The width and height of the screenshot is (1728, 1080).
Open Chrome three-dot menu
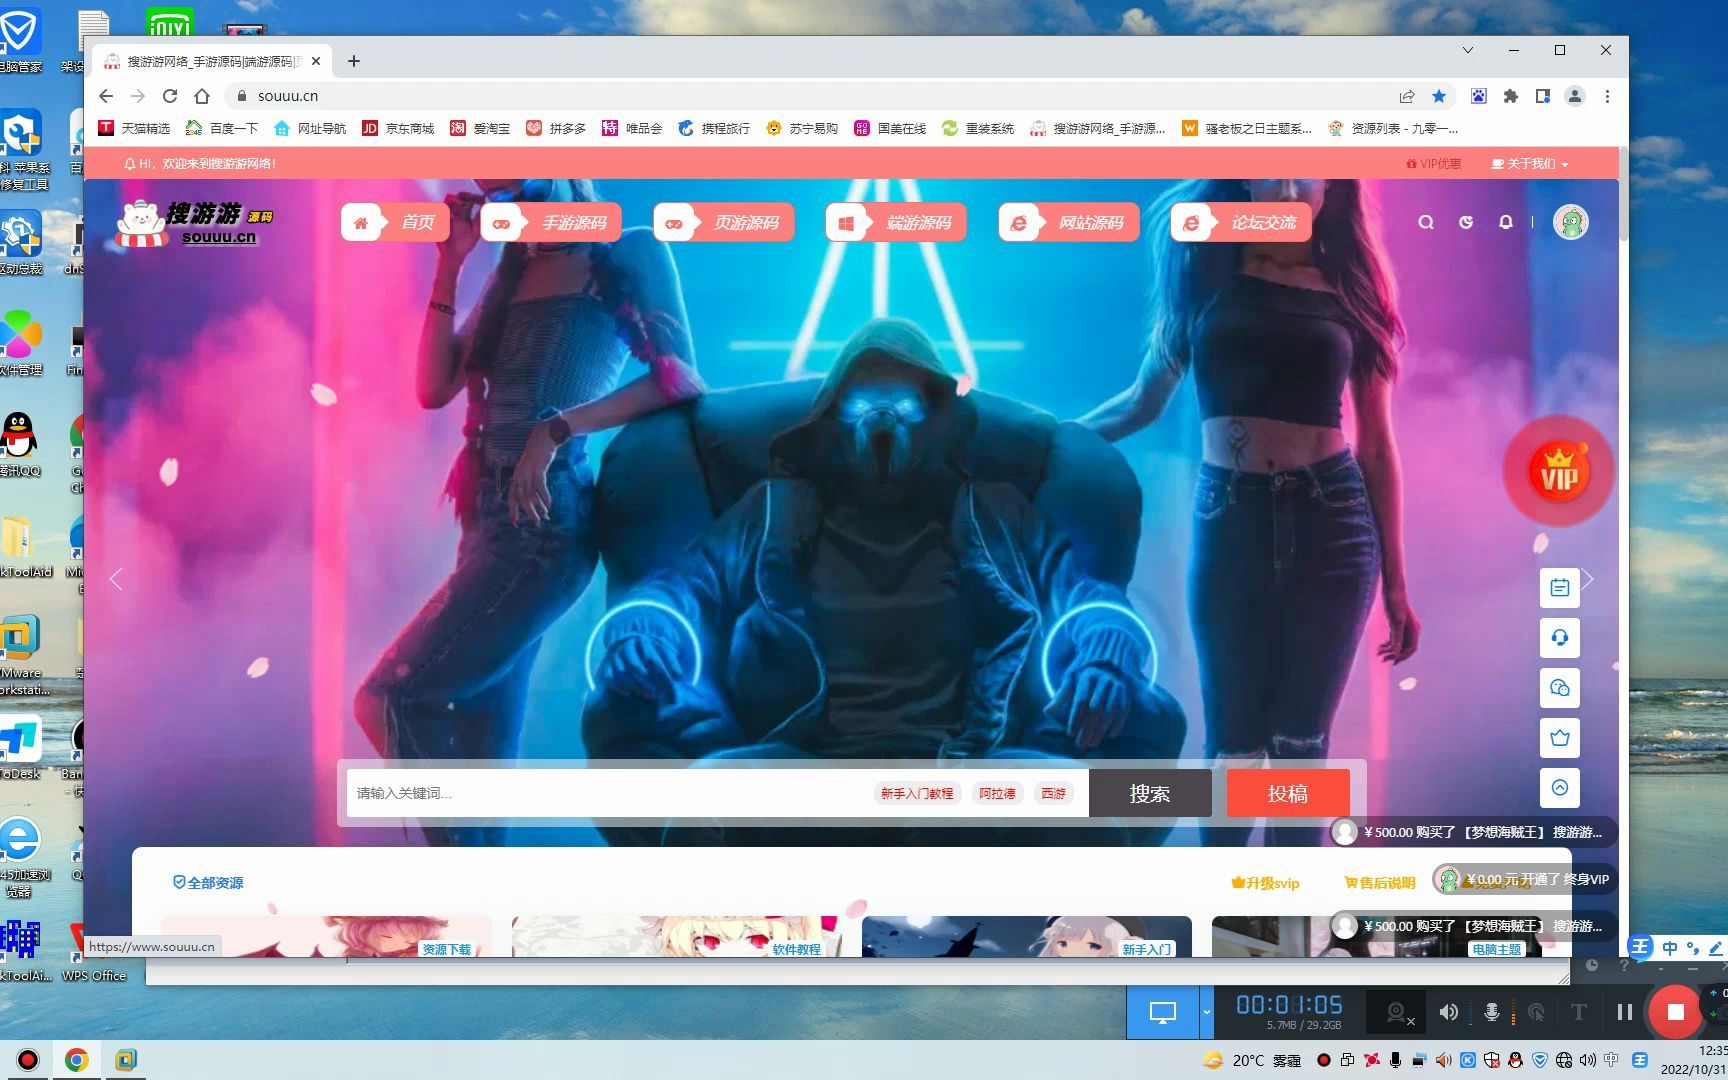point(1607,96)
